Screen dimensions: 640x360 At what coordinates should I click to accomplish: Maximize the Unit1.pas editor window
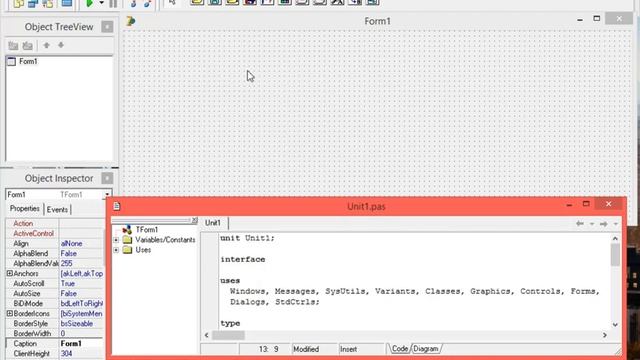(586, 204)
